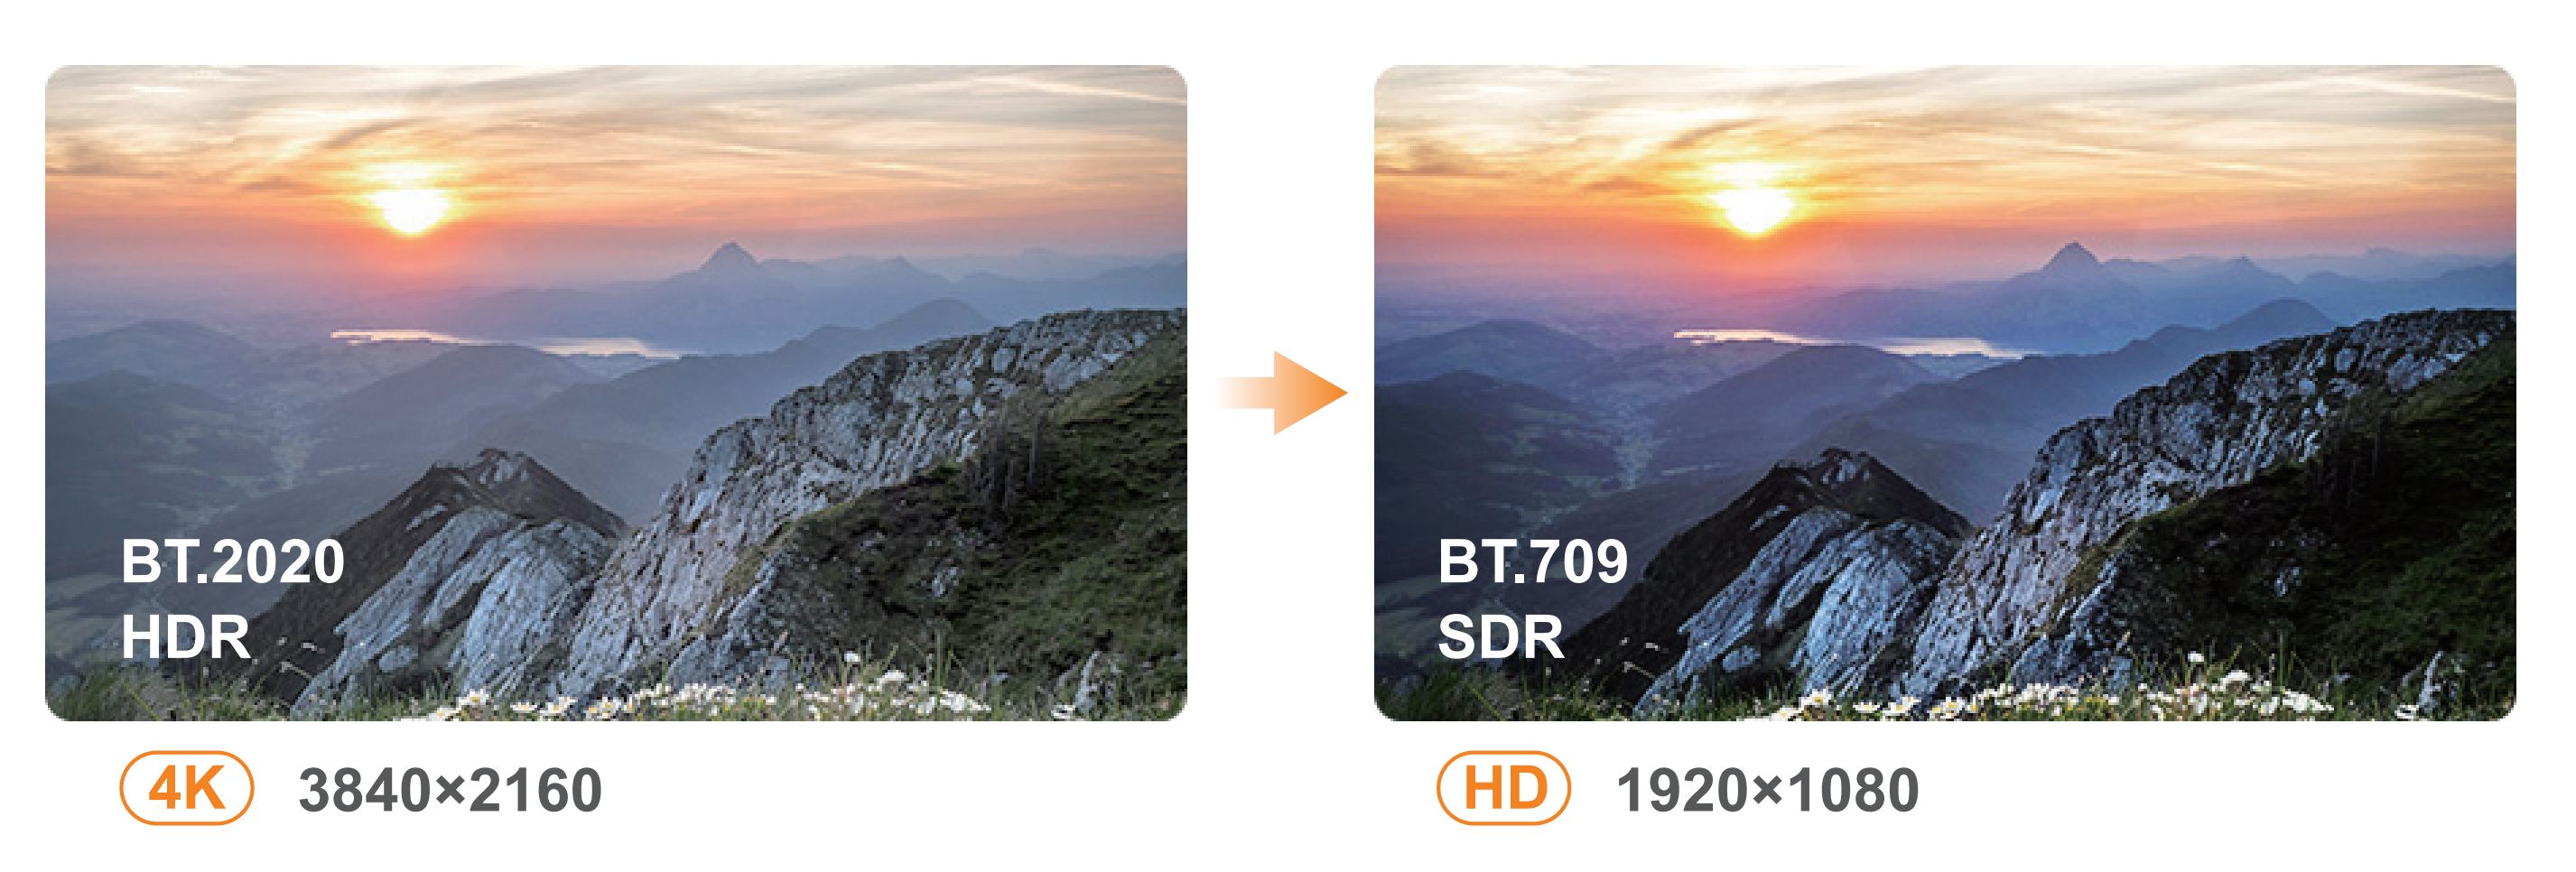Select the 3840×2160 resolution text

coord(451,790)
